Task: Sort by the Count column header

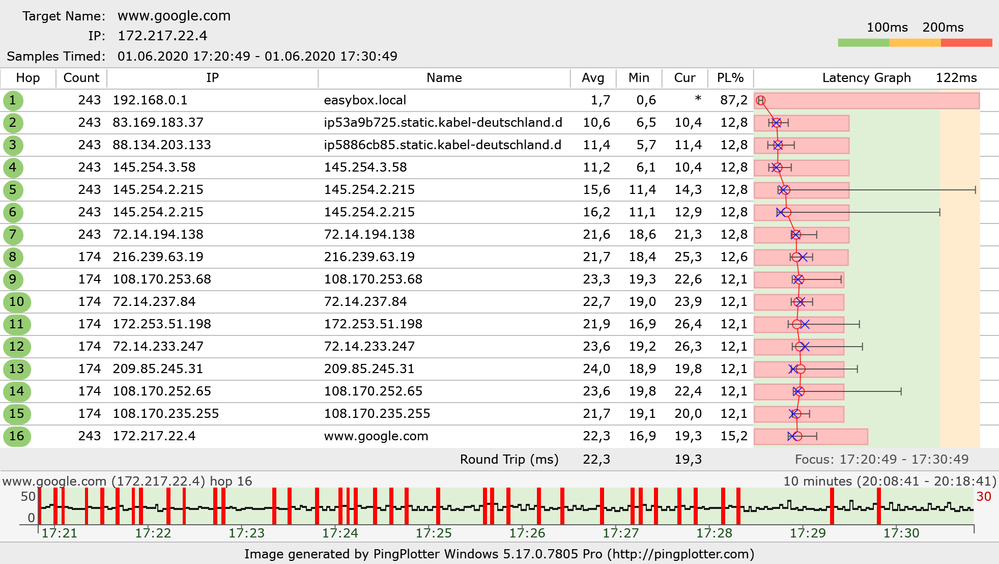Action: 82,78
